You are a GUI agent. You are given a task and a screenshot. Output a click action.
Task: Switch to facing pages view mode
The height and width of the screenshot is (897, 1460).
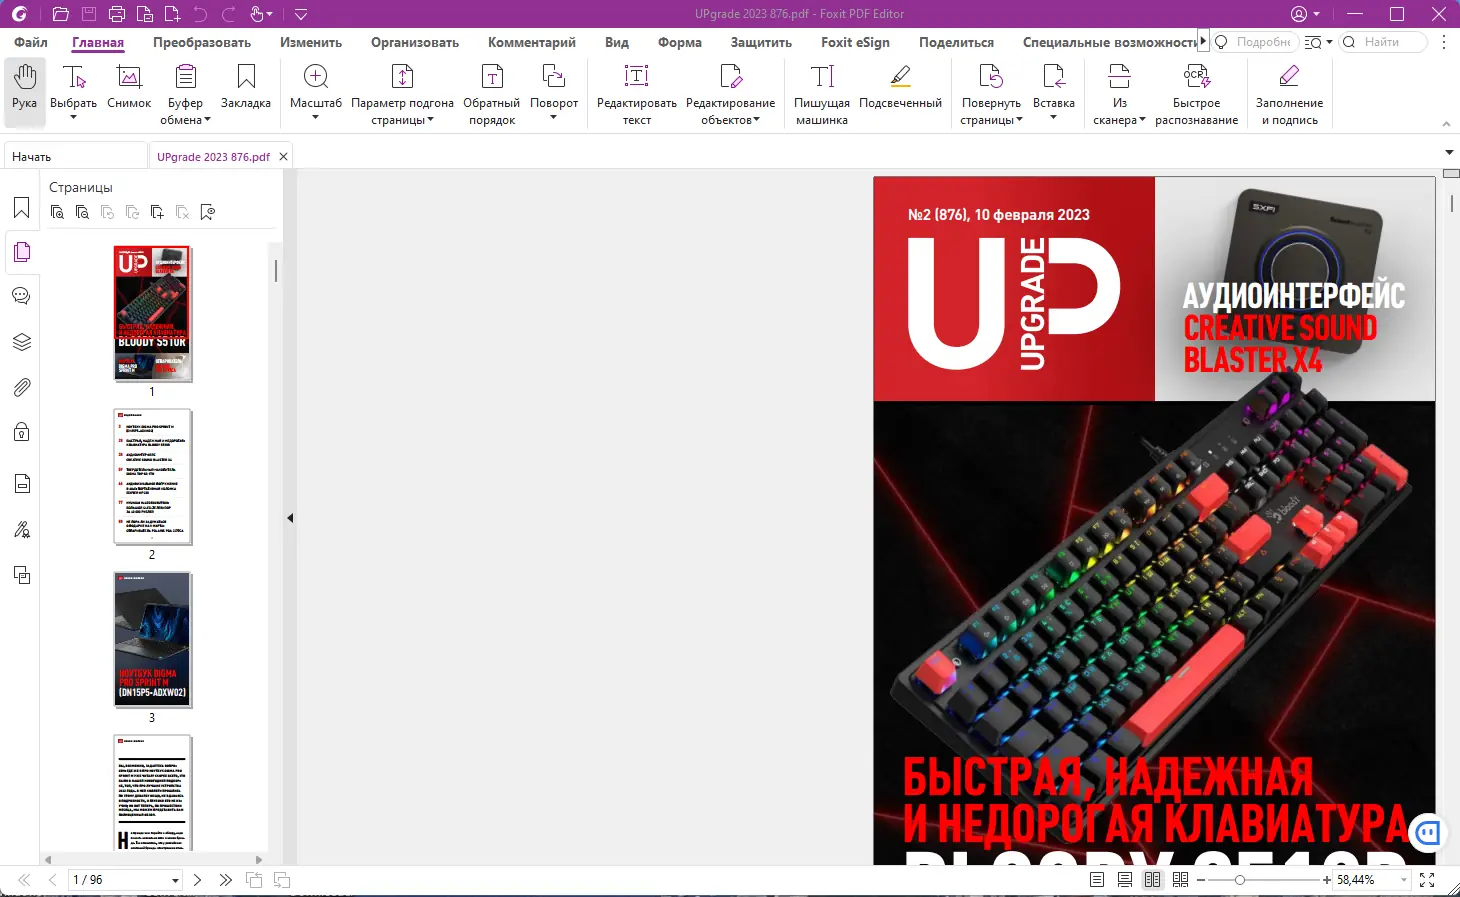pos(1153,880)
